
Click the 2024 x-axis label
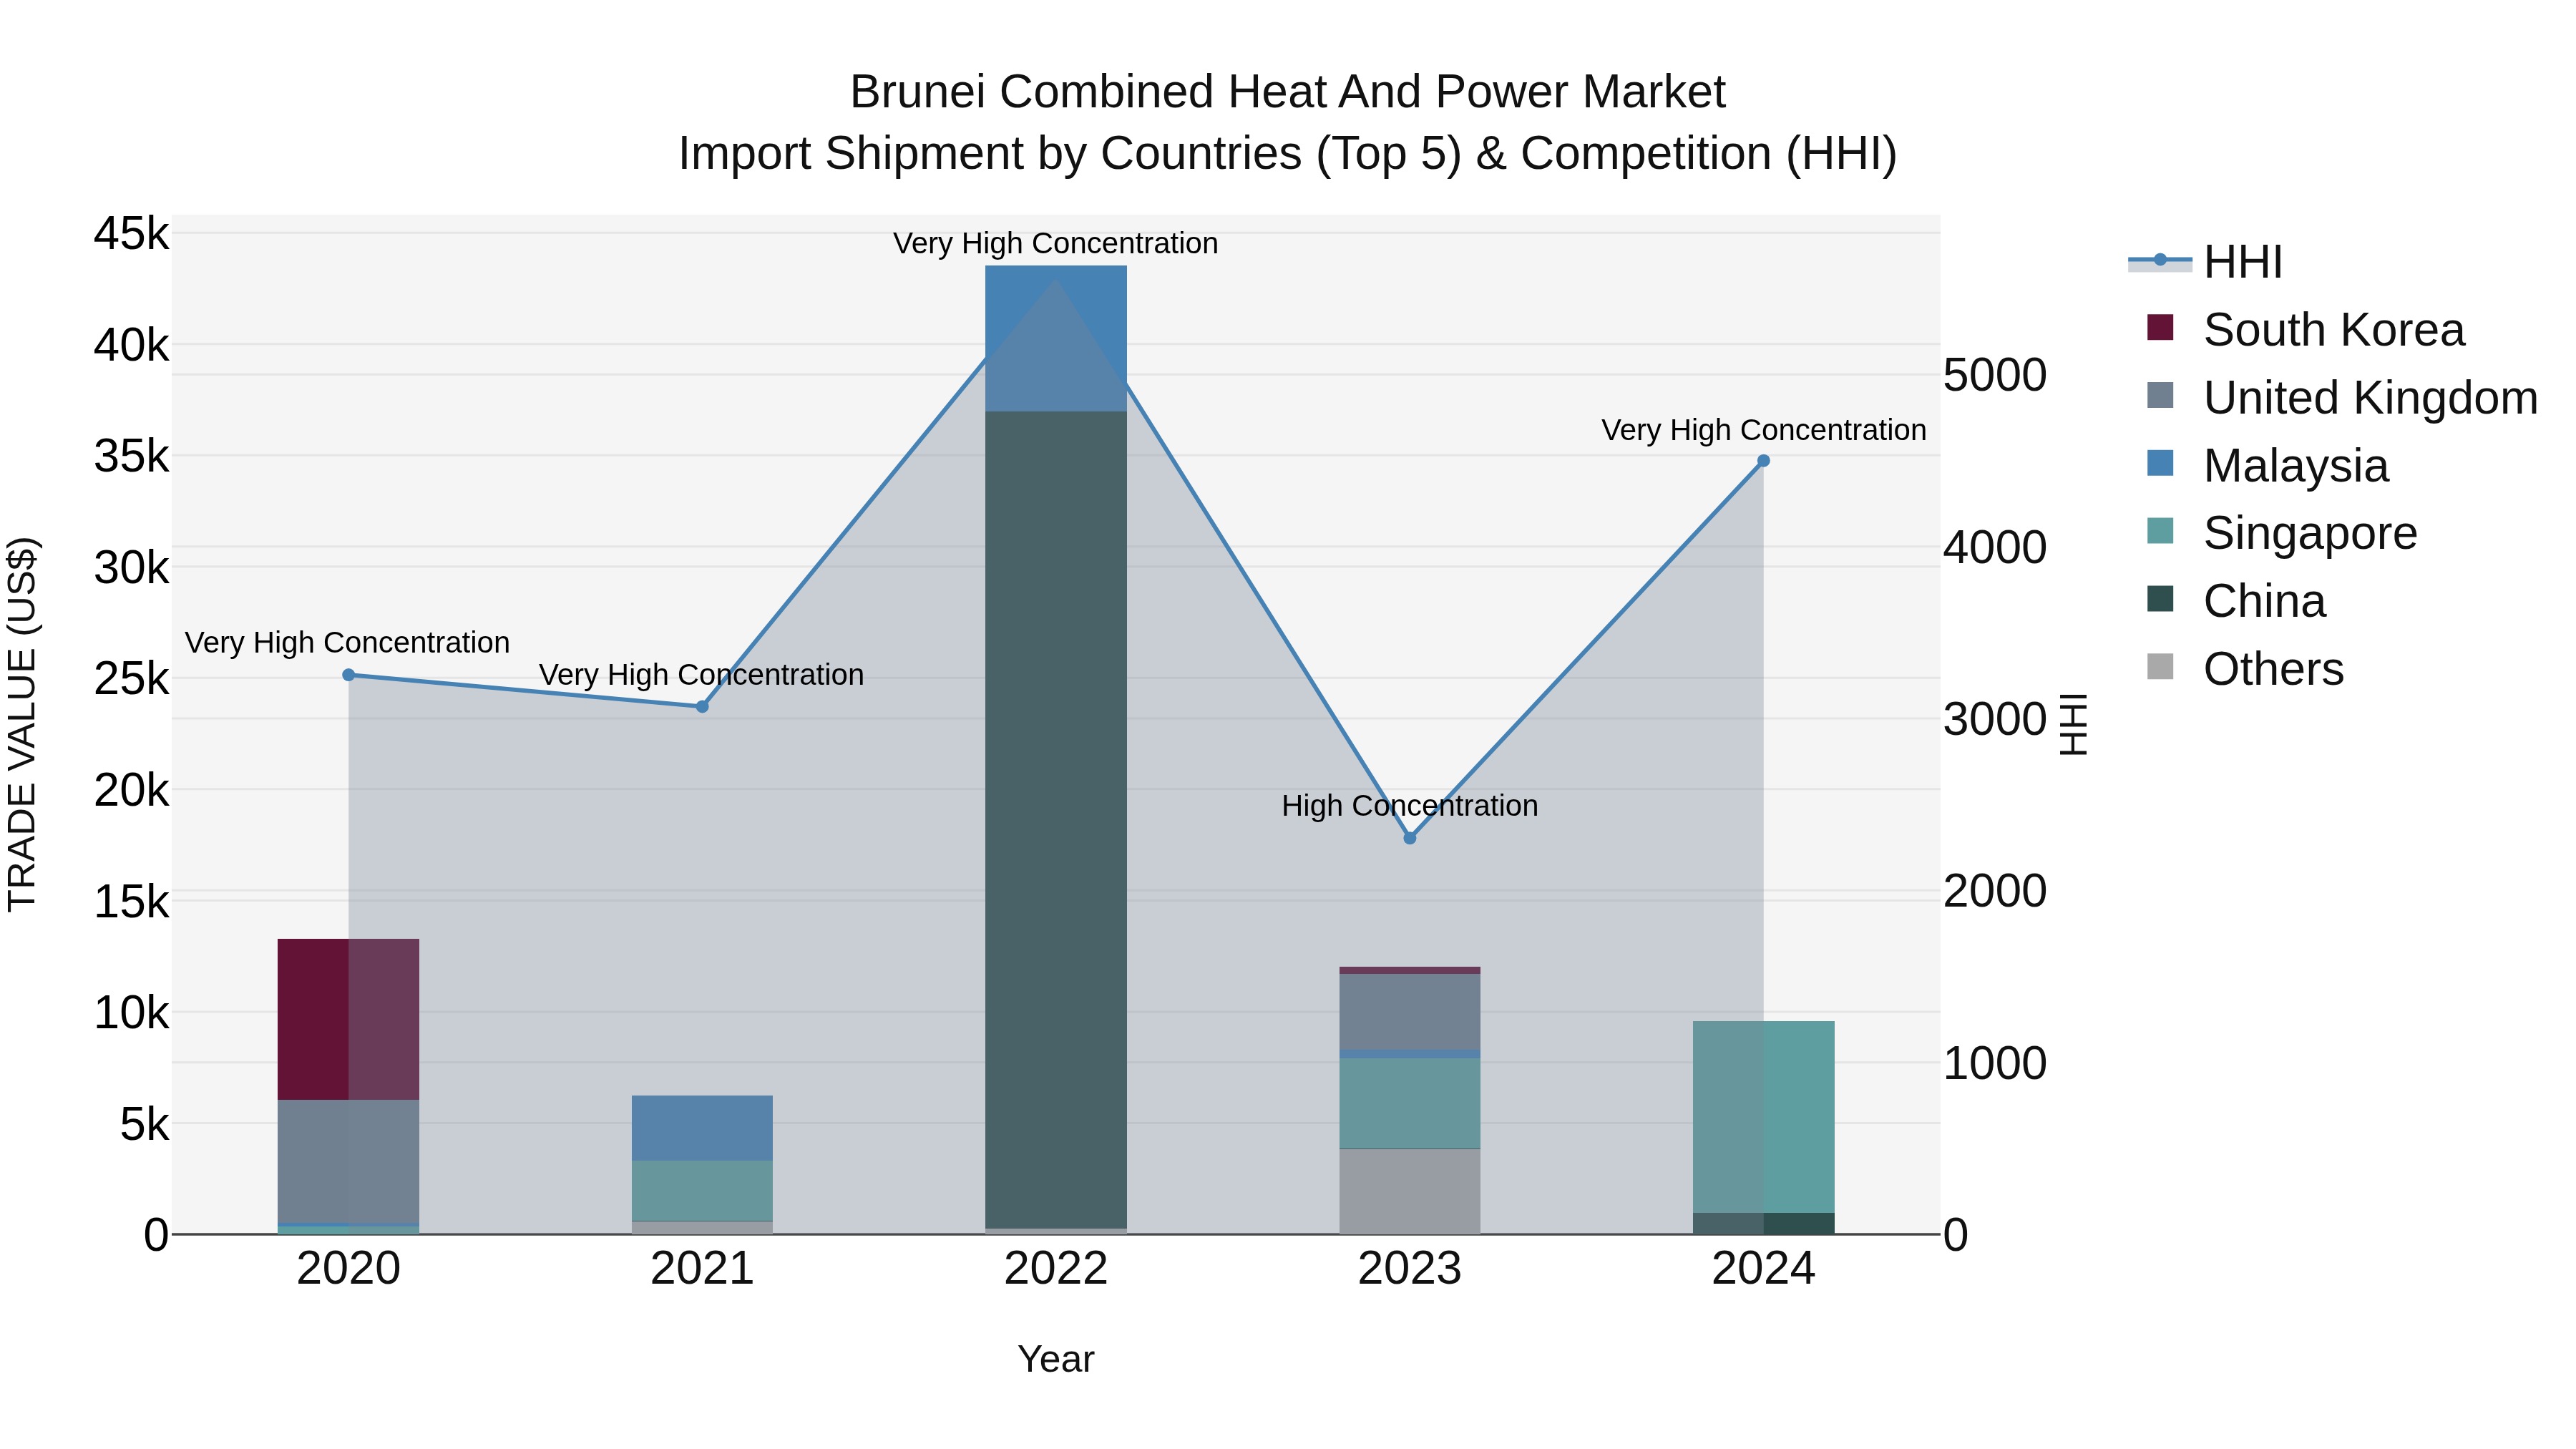[x=1764, y=1269]
